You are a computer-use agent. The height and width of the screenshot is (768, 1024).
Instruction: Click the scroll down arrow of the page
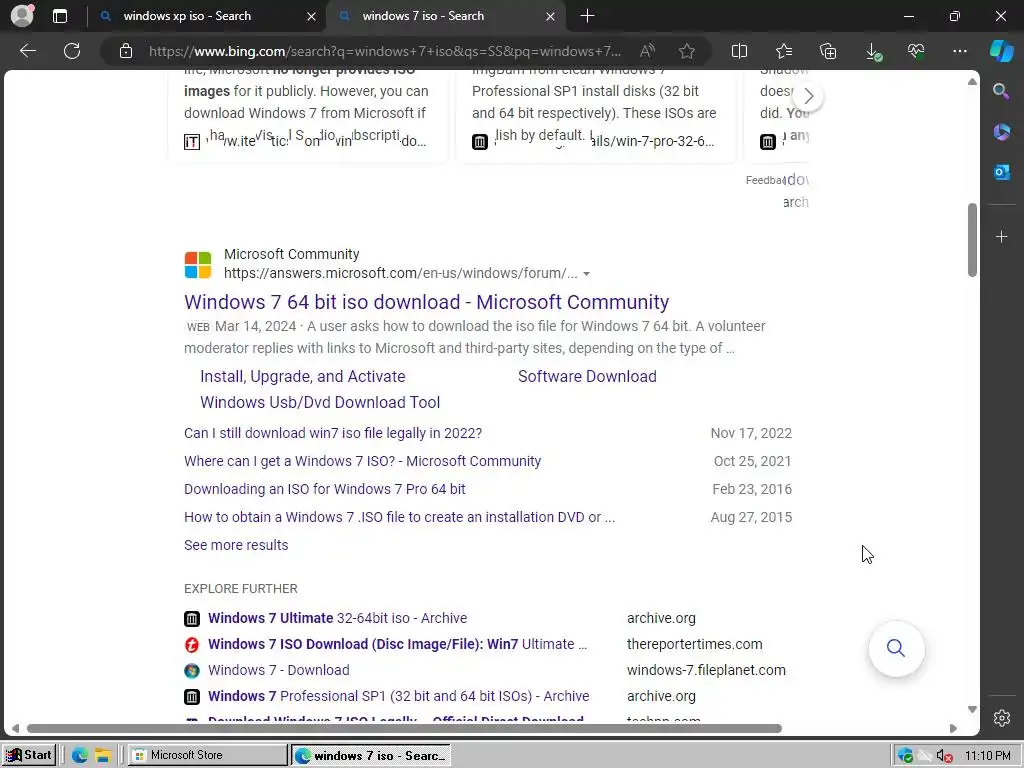[972, 709]
